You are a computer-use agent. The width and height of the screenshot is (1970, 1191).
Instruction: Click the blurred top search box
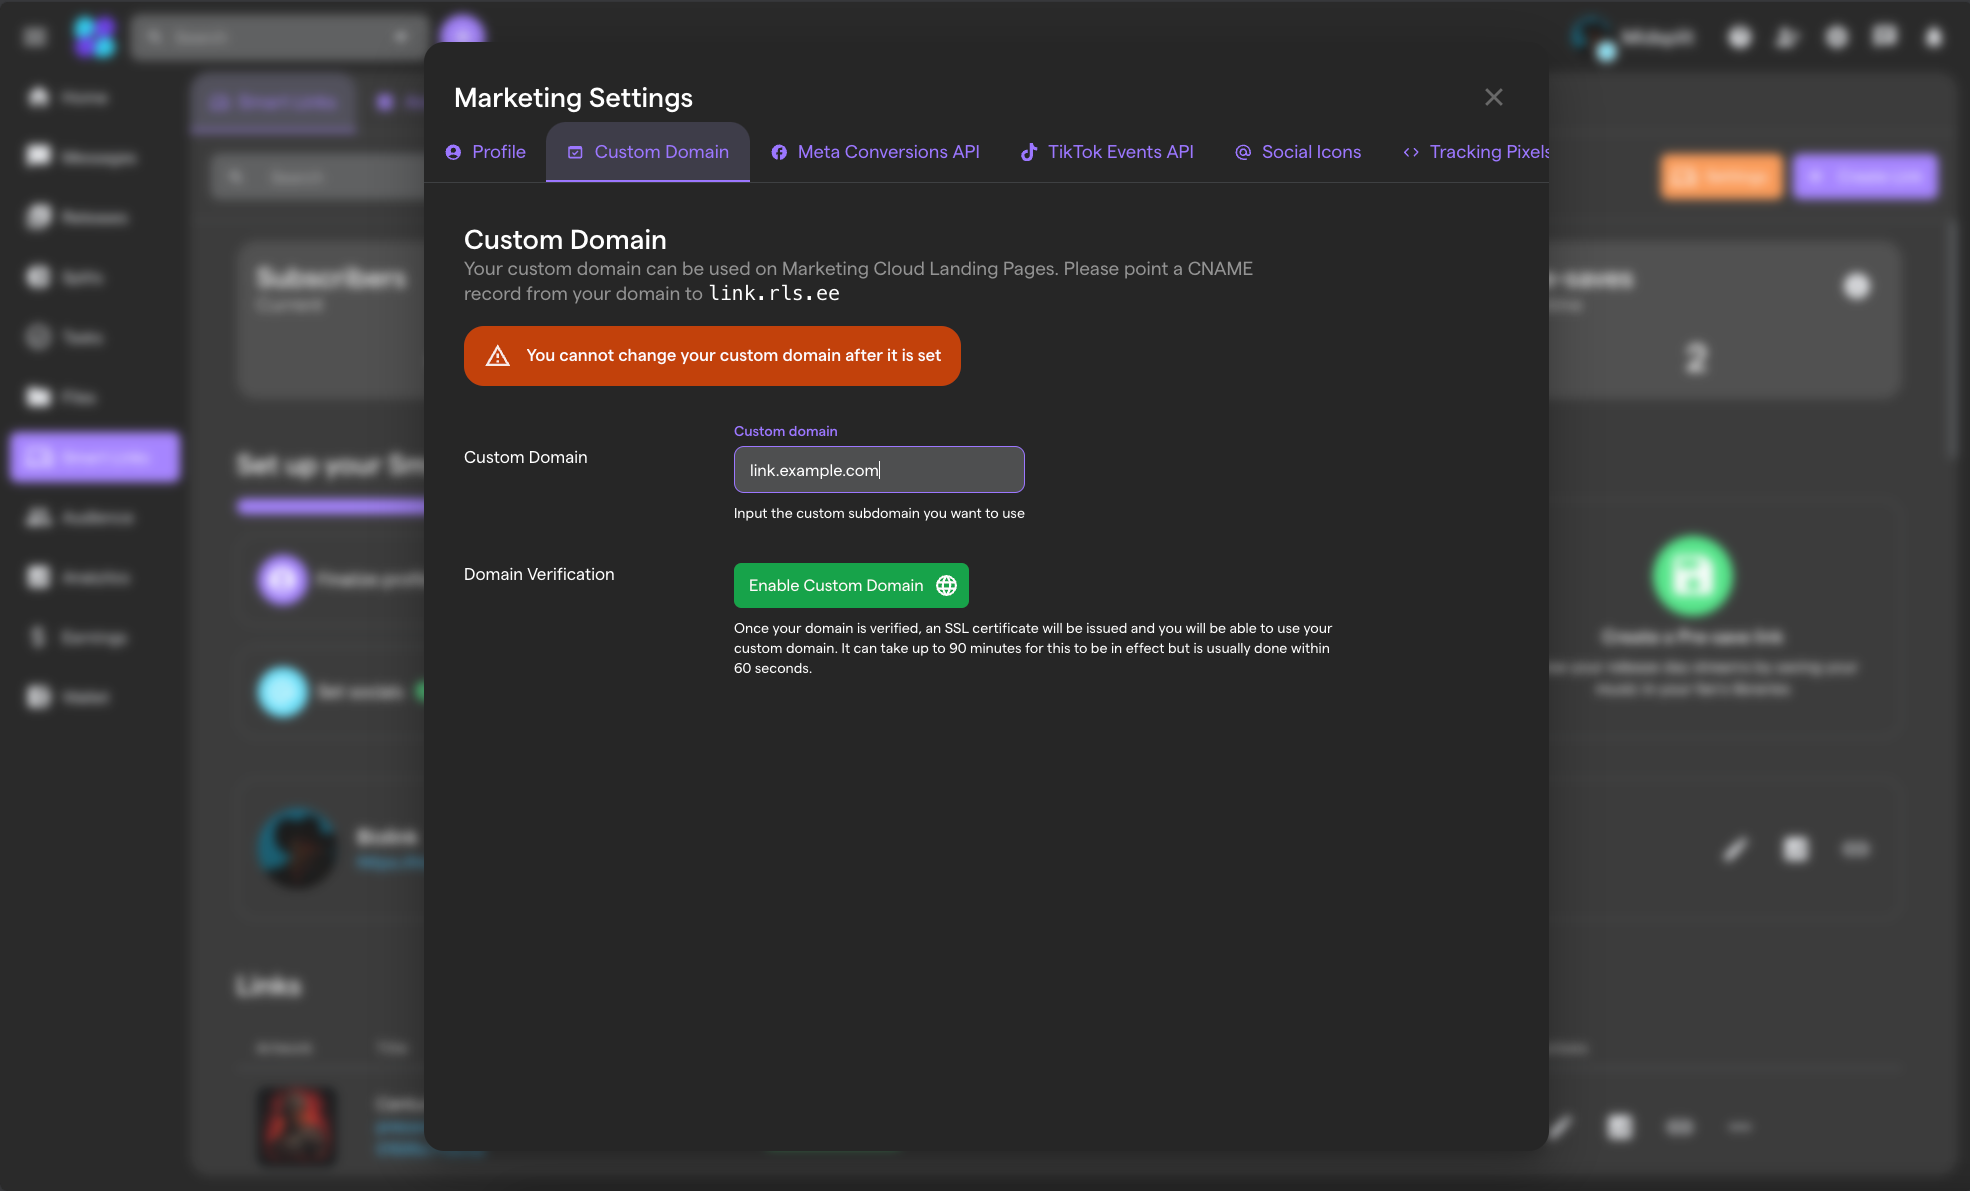[x=279, y=37]
